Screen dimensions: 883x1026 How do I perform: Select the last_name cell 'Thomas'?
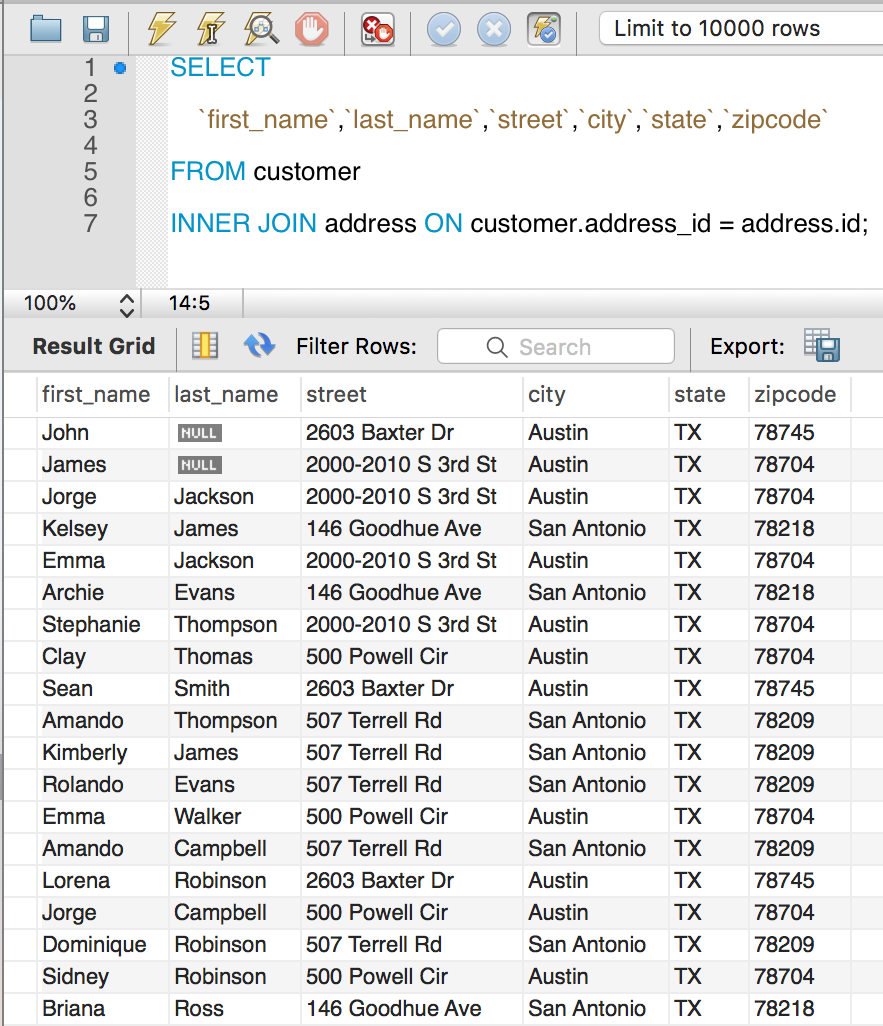tap(234, 657)
